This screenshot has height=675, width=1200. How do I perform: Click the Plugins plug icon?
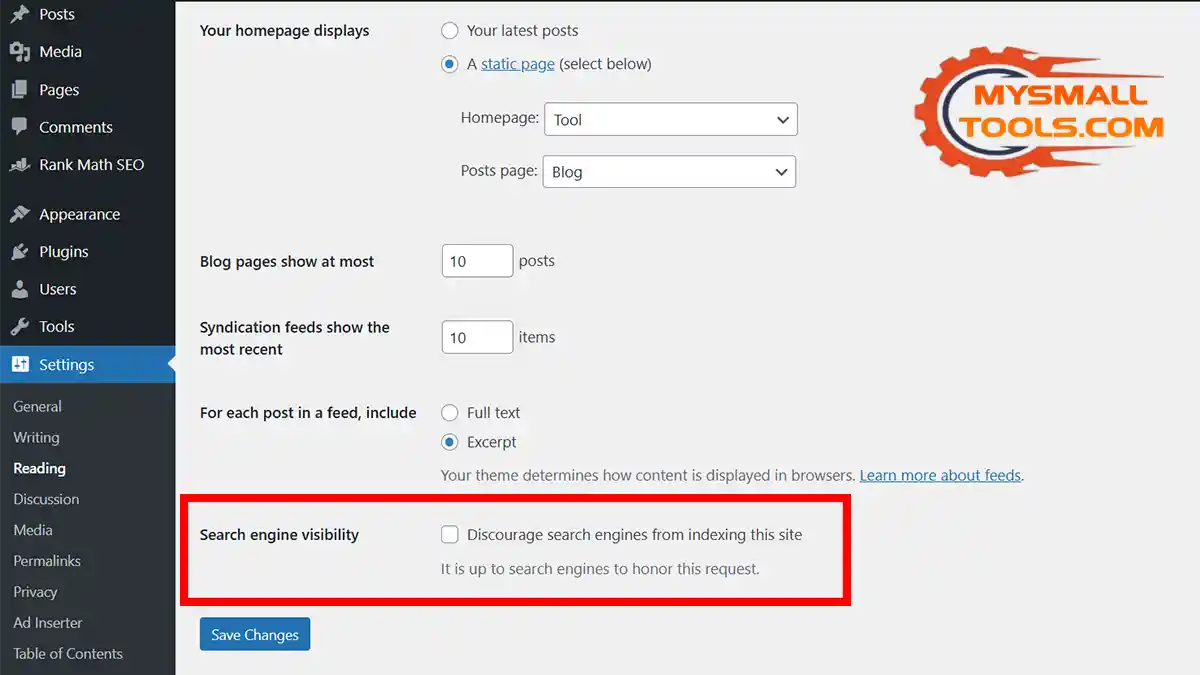(x=19, y=252)
